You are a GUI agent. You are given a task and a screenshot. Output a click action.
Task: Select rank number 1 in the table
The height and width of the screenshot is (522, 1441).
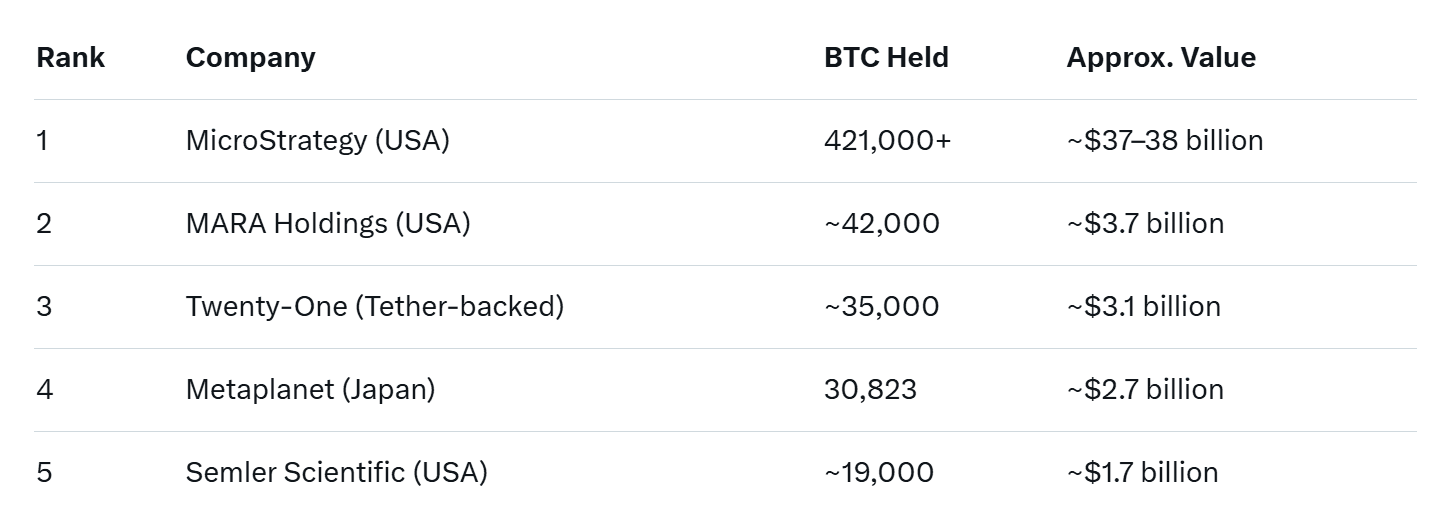point(42,141)
